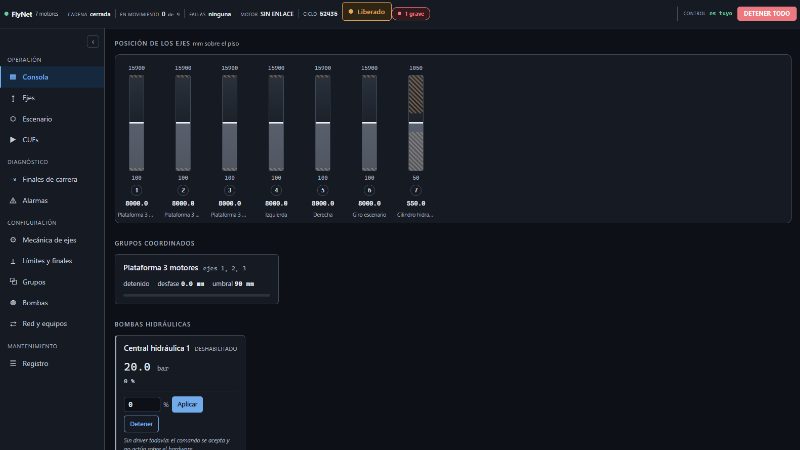Select axis number 6 circle

coord(369,190)
